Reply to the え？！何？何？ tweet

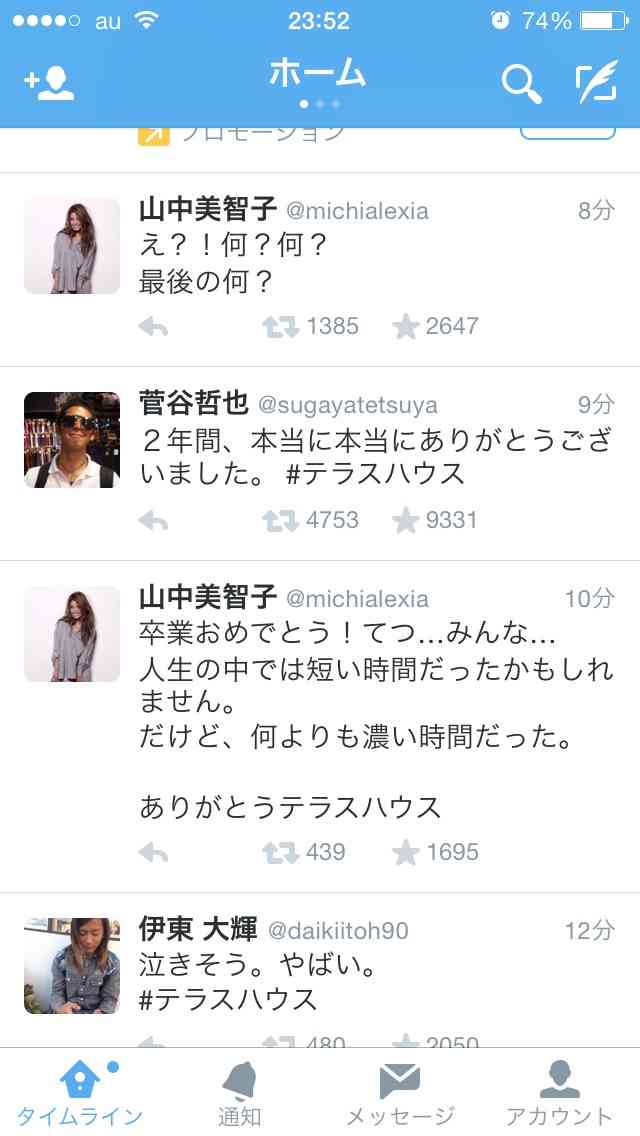[x=153, y=327]
